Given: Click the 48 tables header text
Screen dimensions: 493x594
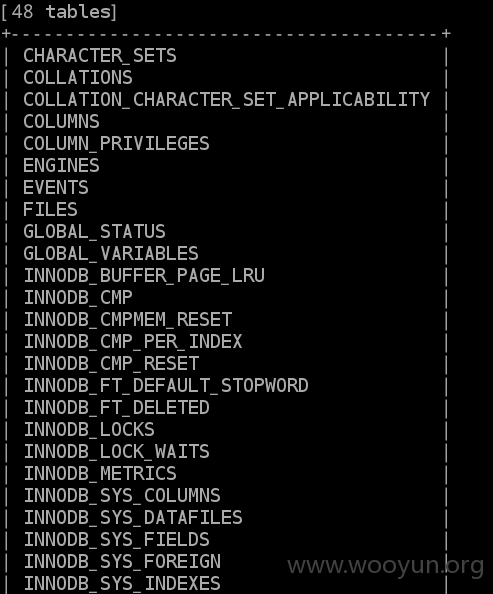Looking at the screenshot, I should tap(59, 12).
